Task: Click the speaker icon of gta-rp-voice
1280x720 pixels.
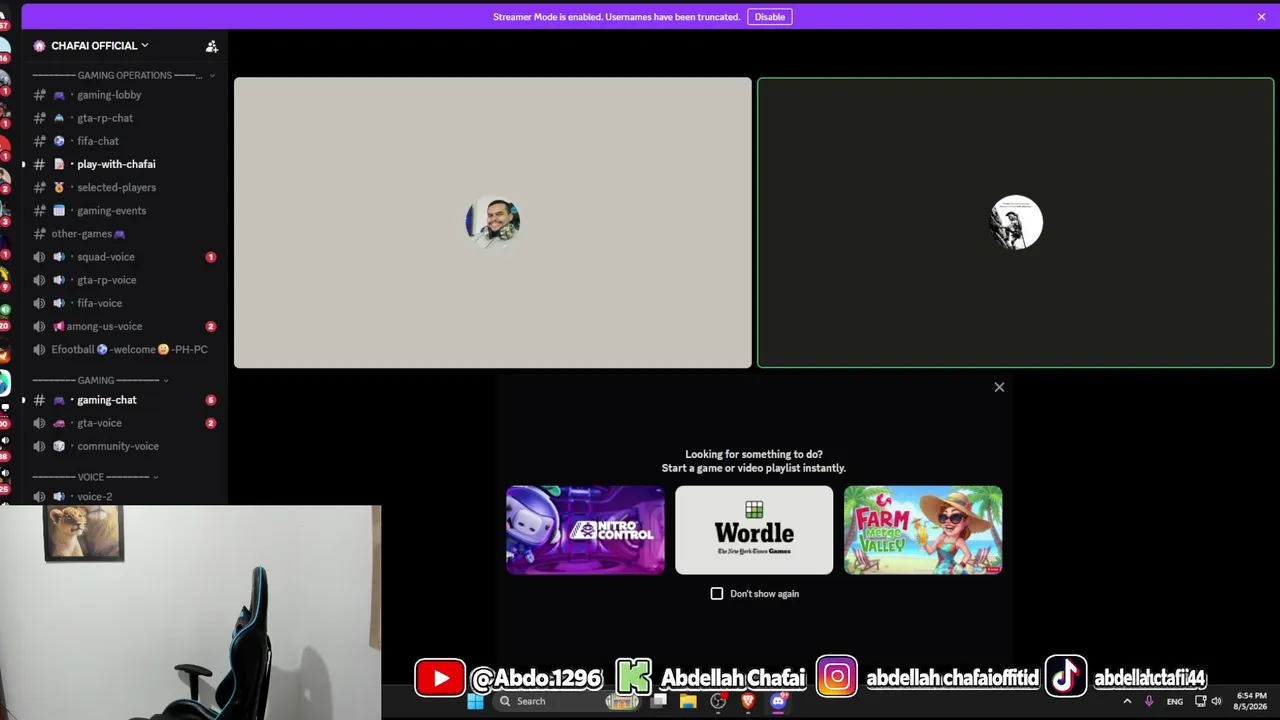Action: pyautogui.click(x=39, y=280)
